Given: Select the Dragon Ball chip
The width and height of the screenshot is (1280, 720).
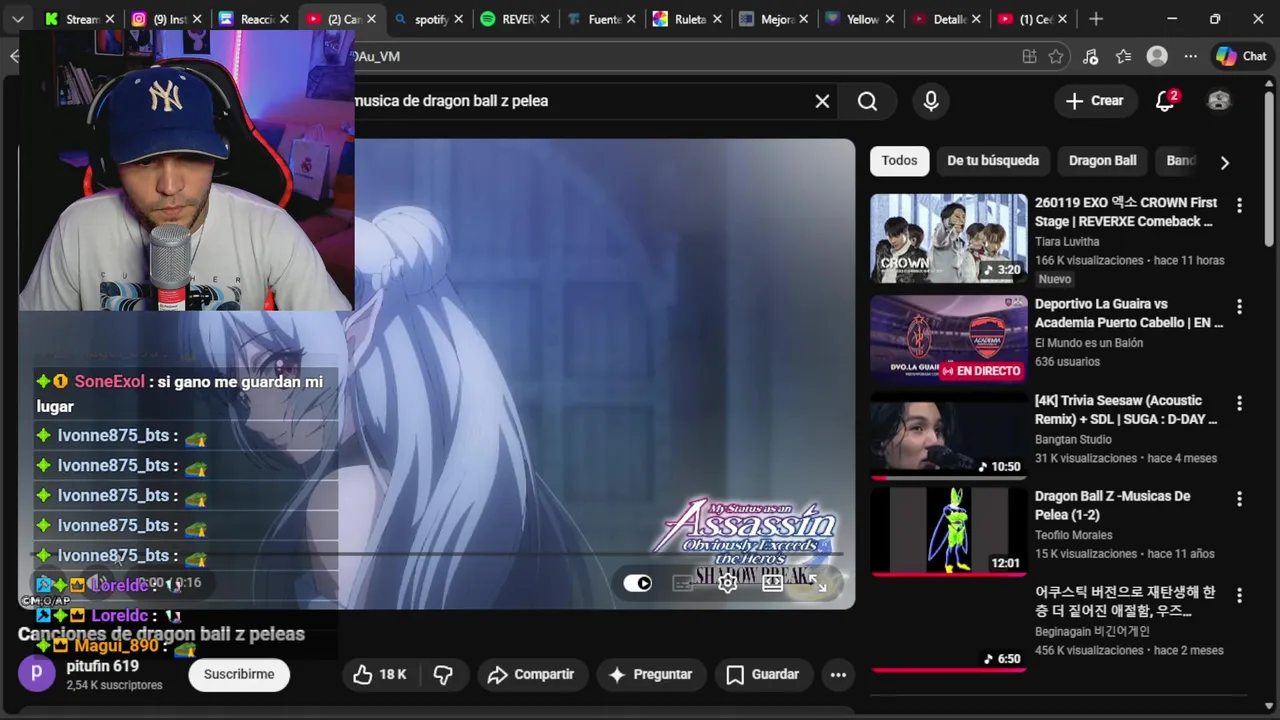Looking at the screenshot, I should point(1102,161).
